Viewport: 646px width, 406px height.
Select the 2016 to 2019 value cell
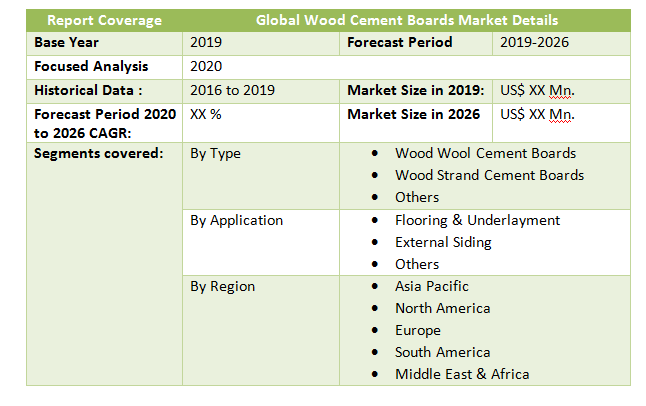(x=233, y=90)
